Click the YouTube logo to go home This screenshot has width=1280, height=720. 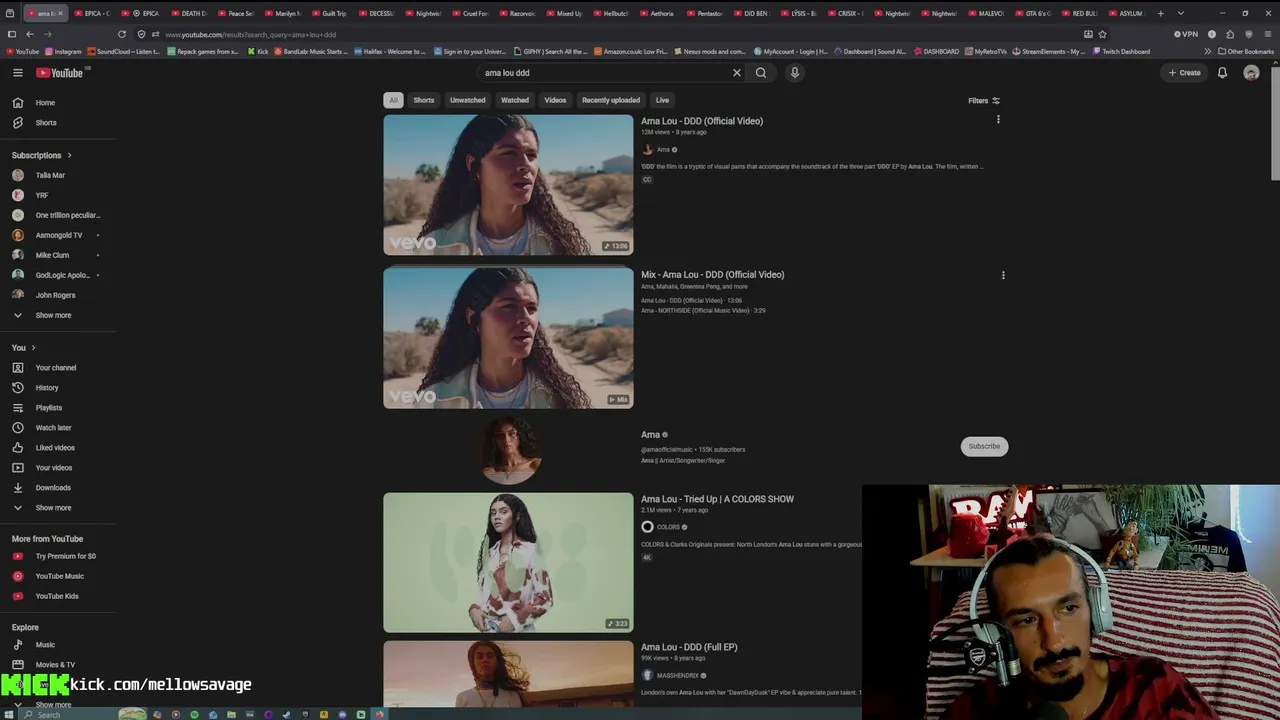tap(60, 73)
